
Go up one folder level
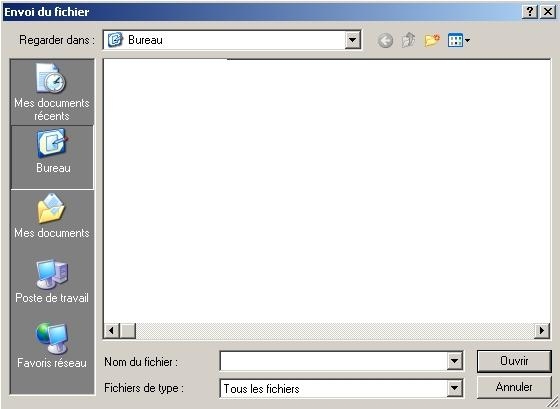pyautogui.click(x=408, y=40)
